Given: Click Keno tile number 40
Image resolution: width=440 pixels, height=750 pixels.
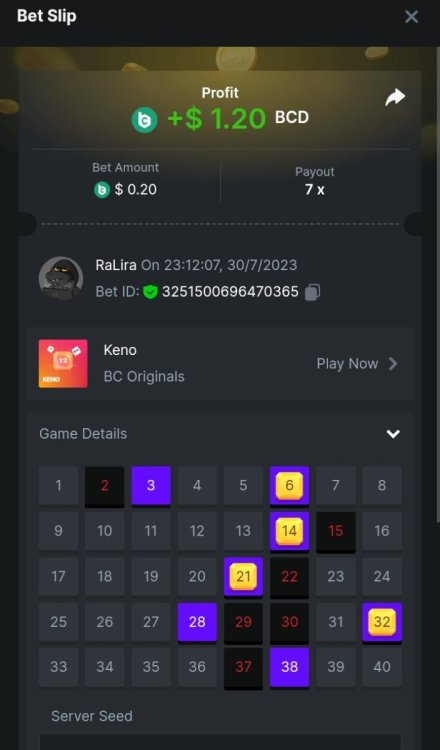Looking at the screenshot, I should [382, 667].
